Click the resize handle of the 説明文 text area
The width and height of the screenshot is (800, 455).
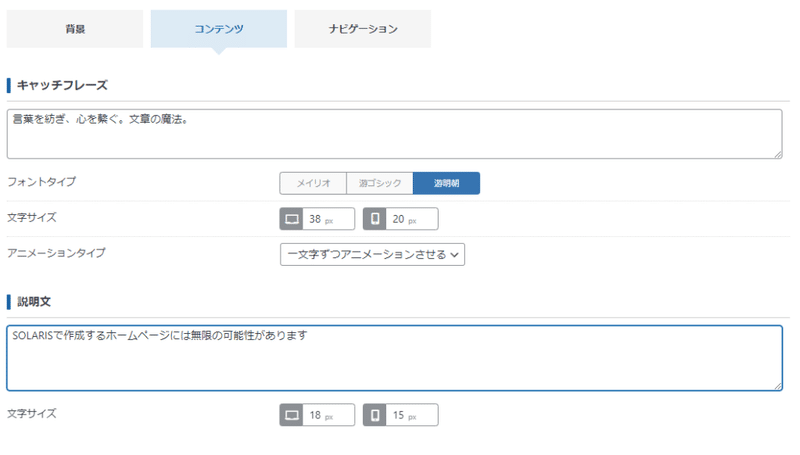click(x=778, y=387)
